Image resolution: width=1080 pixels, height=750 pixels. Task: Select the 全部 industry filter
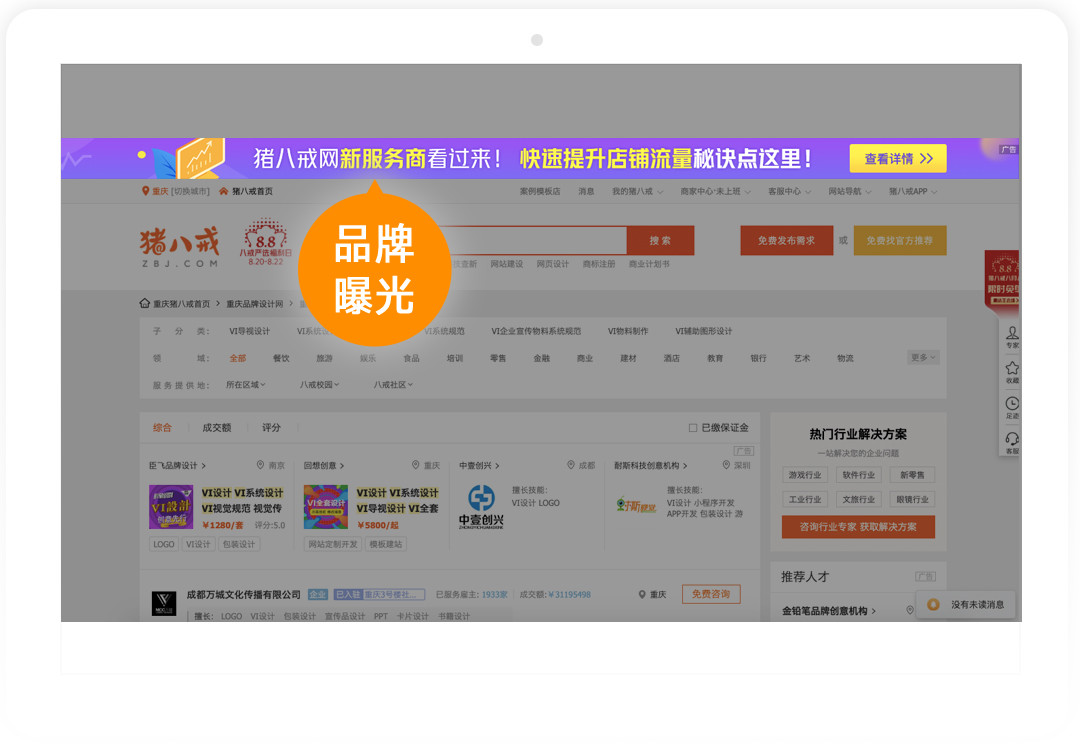[x=238, y=358]
